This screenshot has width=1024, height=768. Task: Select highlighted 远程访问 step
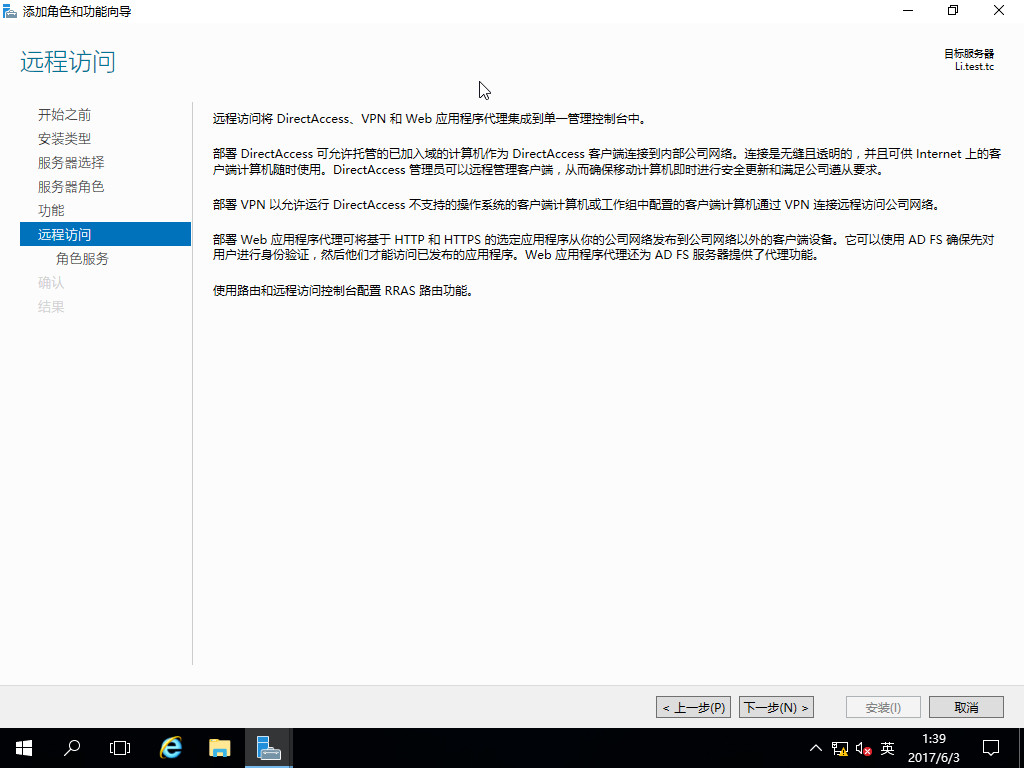(x=105, y=234)
